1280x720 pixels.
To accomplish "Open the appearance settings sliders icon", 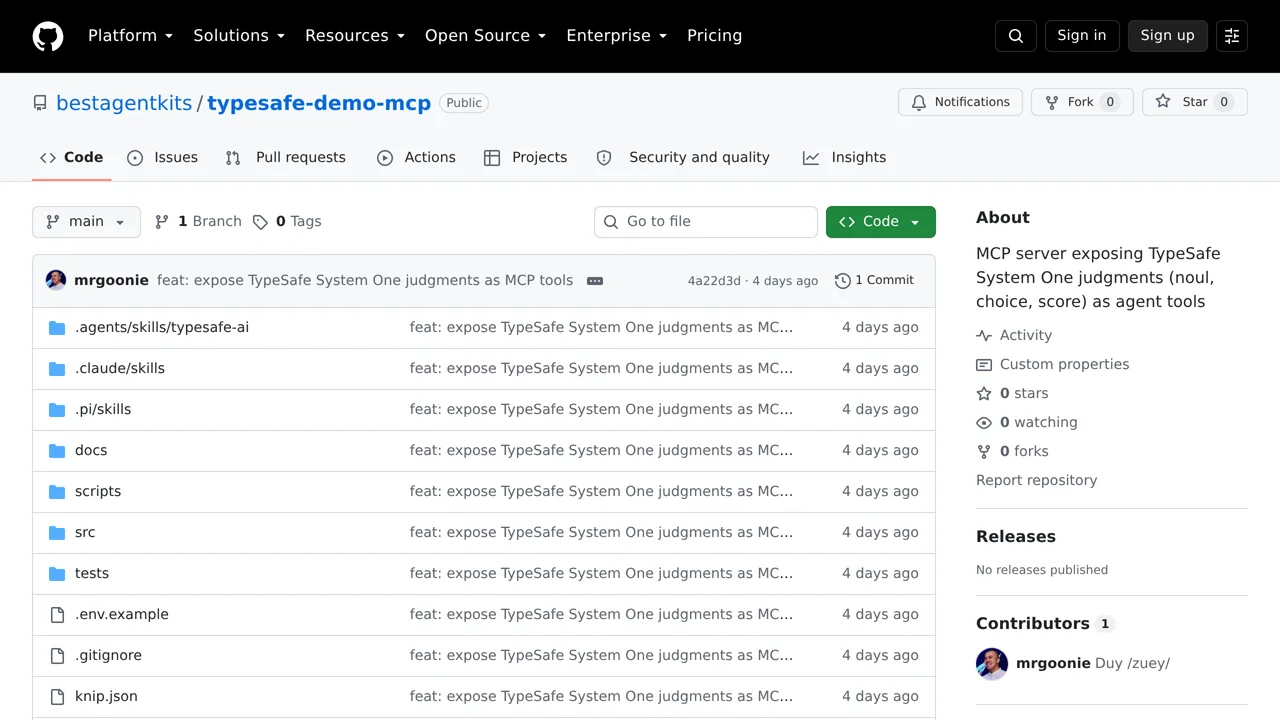I will click(x=1232, y=36).
